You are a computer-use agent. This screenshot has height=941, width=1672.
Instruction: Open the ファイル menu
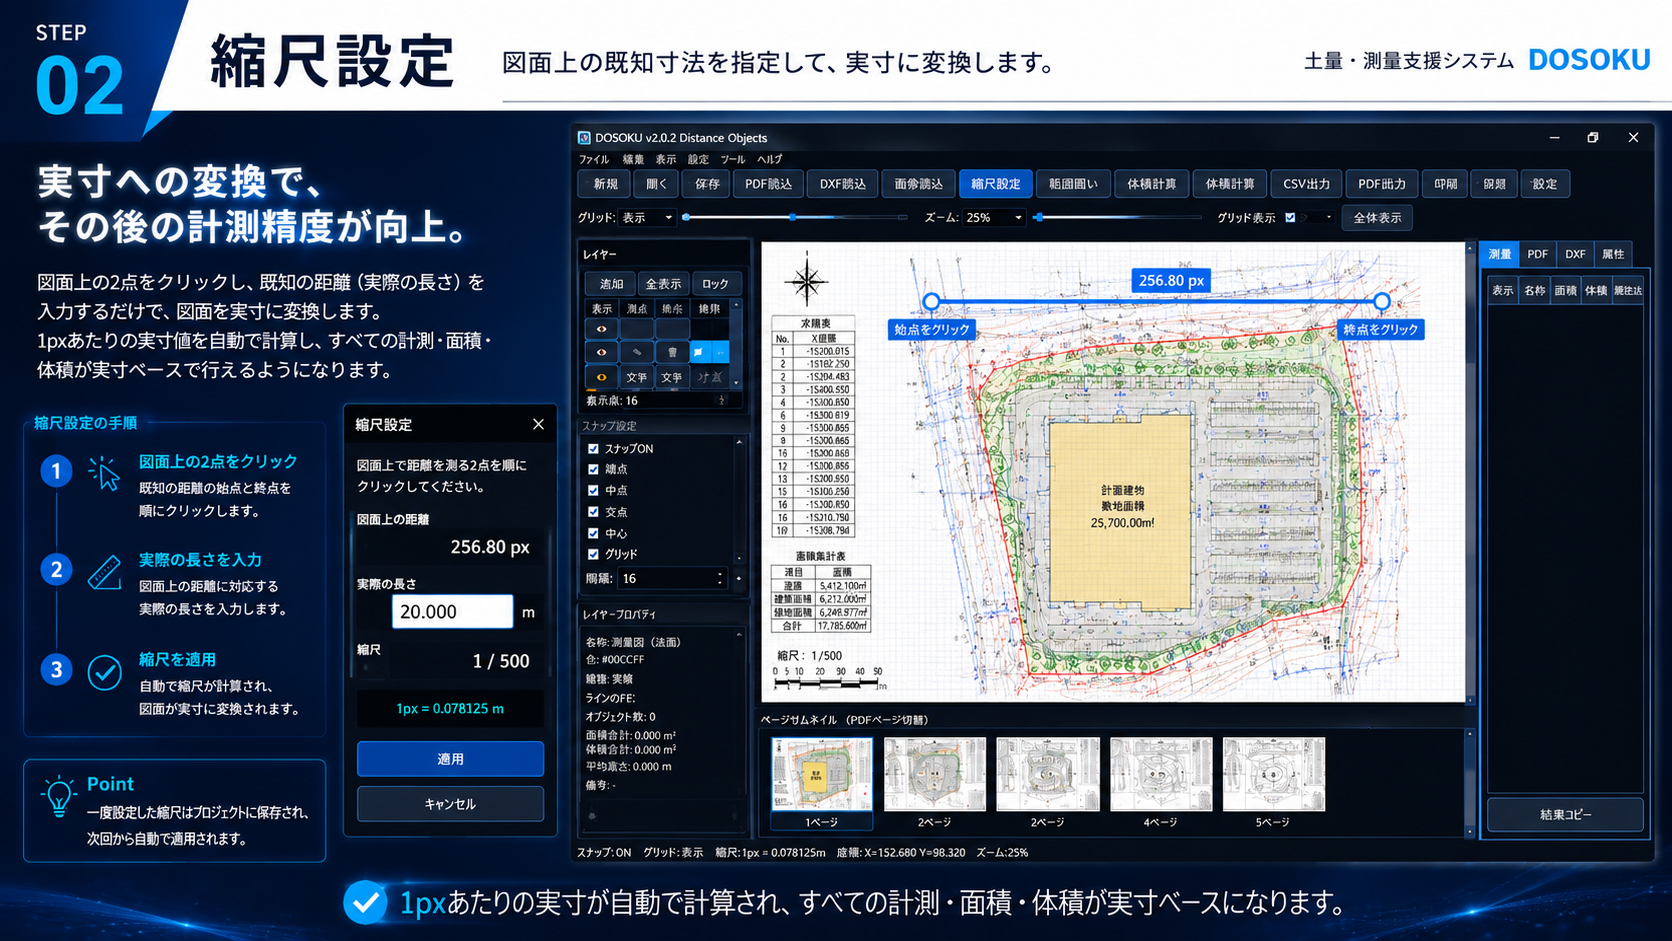[593, 159]
